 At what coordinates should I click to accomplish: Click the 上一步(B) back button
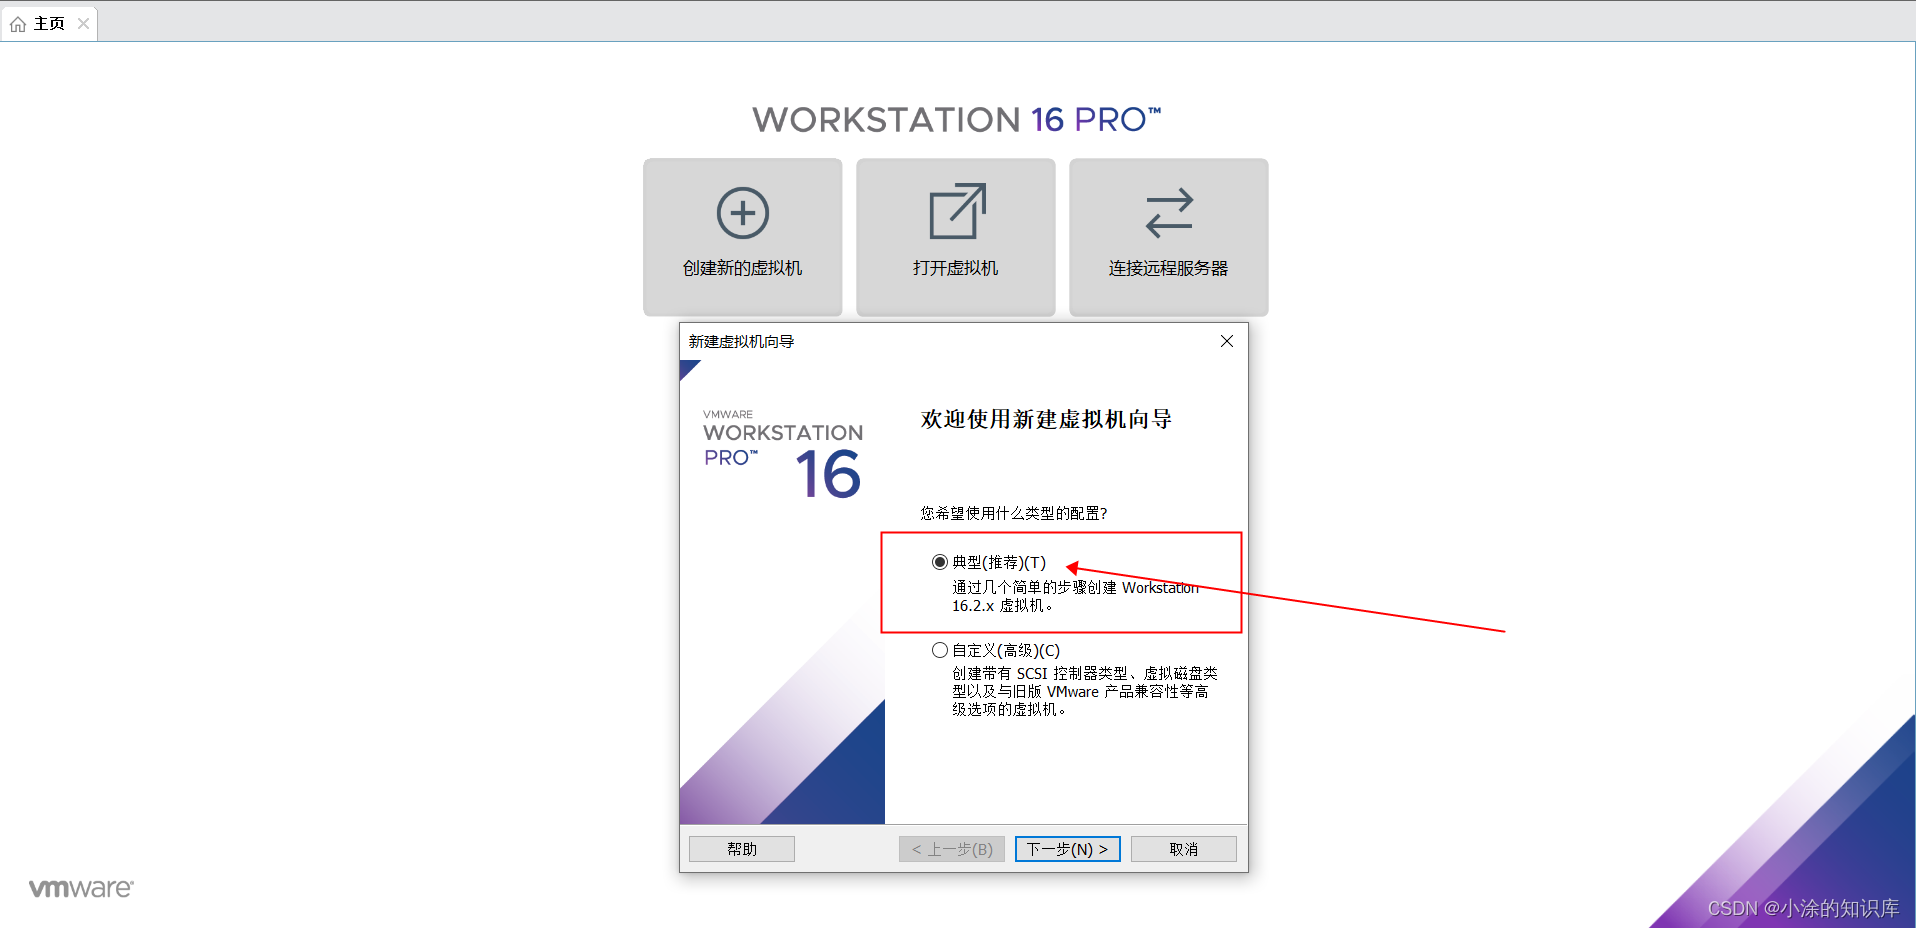pyautogui.click(x=952, y=849)
